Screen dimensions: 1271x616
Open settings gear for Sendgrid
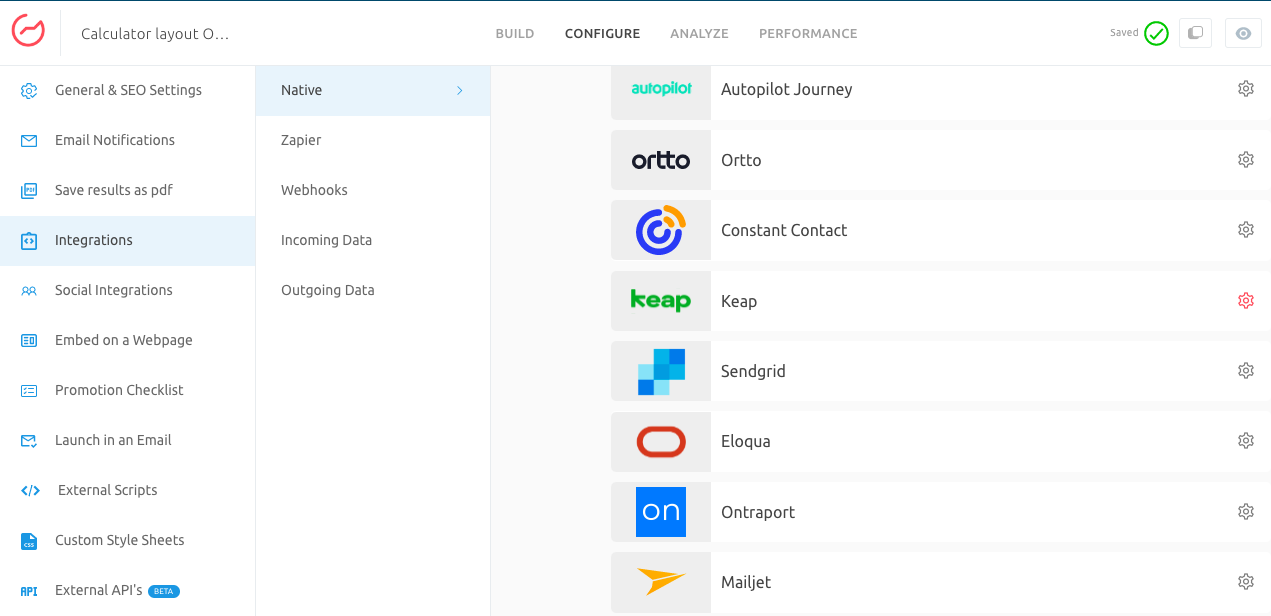[x=1246, y=371]
